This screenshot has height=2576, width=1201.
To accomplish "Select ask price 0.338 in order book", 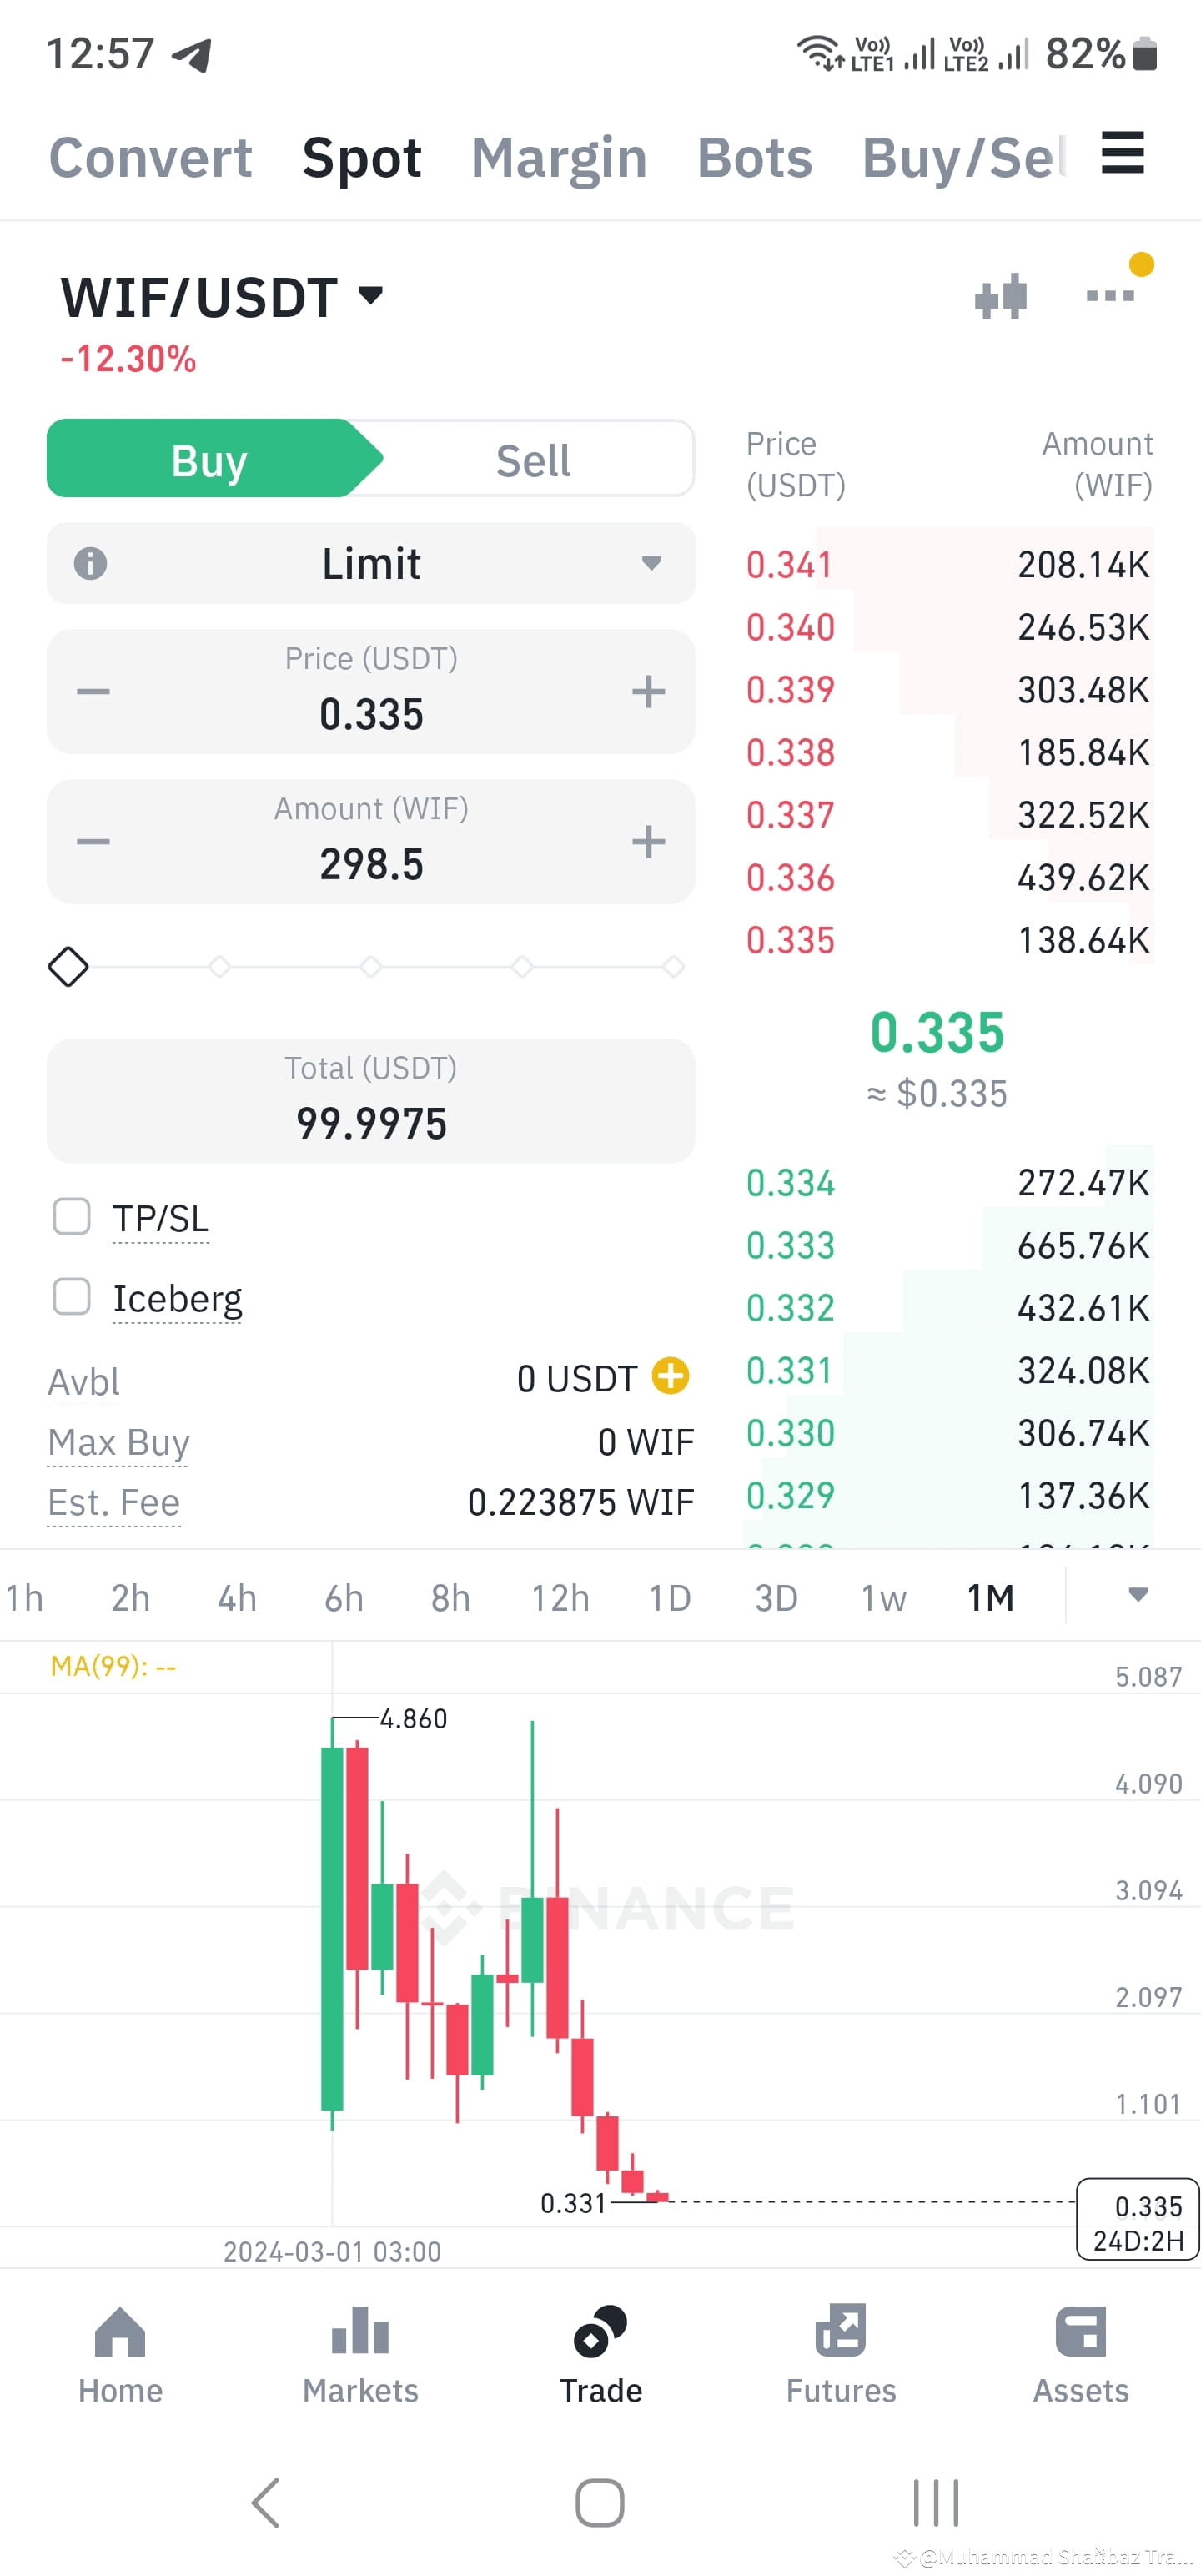I will tap(789, 752).
